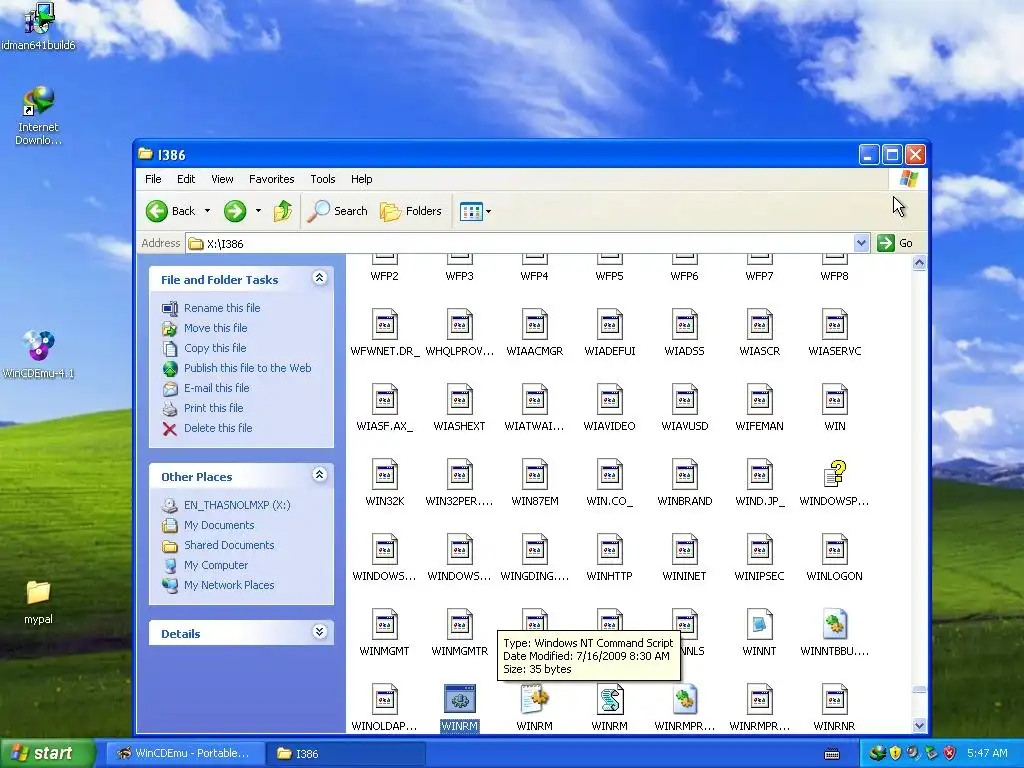Open the Help menu
This screenshot has height=768, width=1024.
coord(361,179)
